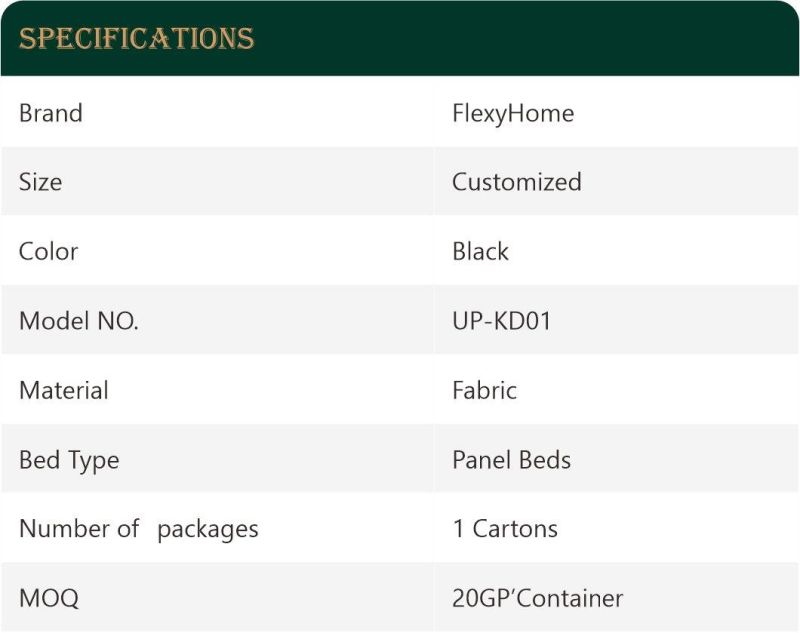Screen dimensions: 800x633
Task: Select the Model NO. label
Action: (79, 321)
